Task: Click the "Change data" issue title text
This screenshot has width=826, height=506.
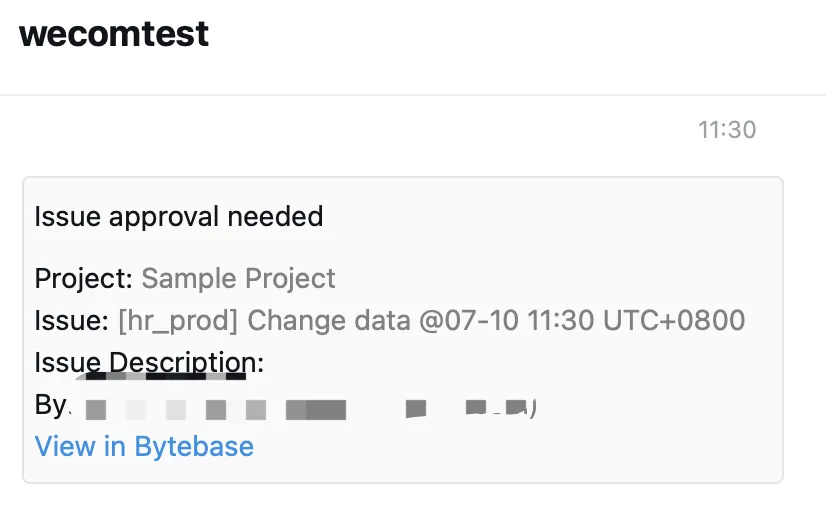Action: tap(328, 321)
